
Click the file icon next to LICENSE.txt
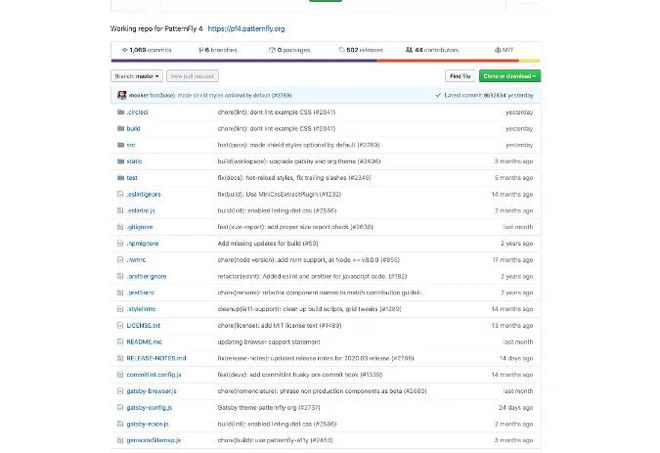[x=121, y=325]
